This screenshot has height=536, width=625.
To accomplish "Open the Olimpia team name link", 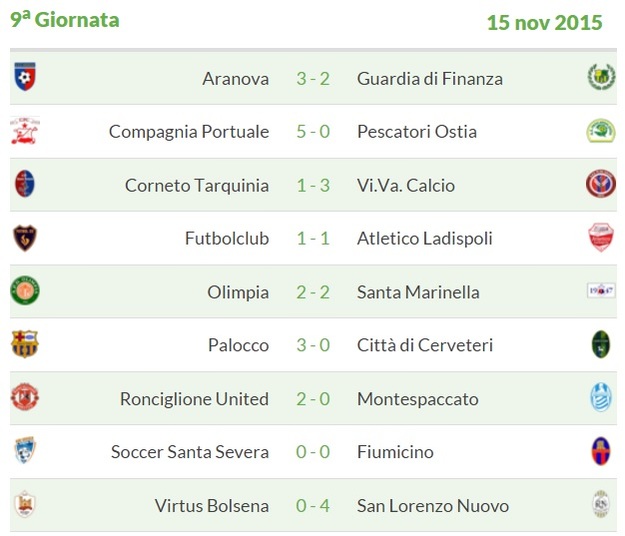I will [x=239, y=292].
